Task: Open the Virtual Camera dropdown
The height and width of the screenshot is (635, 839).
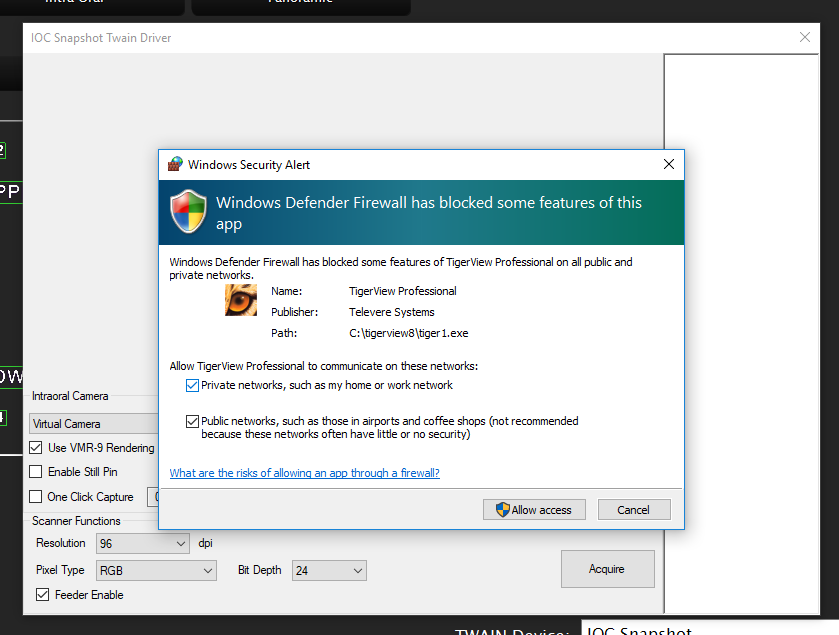Action: coord(94,424)
